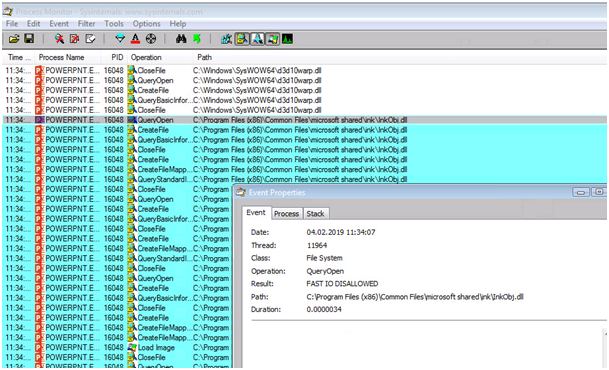
Task: Minimize the Event Properties window
Action: (x=581, y=192)
